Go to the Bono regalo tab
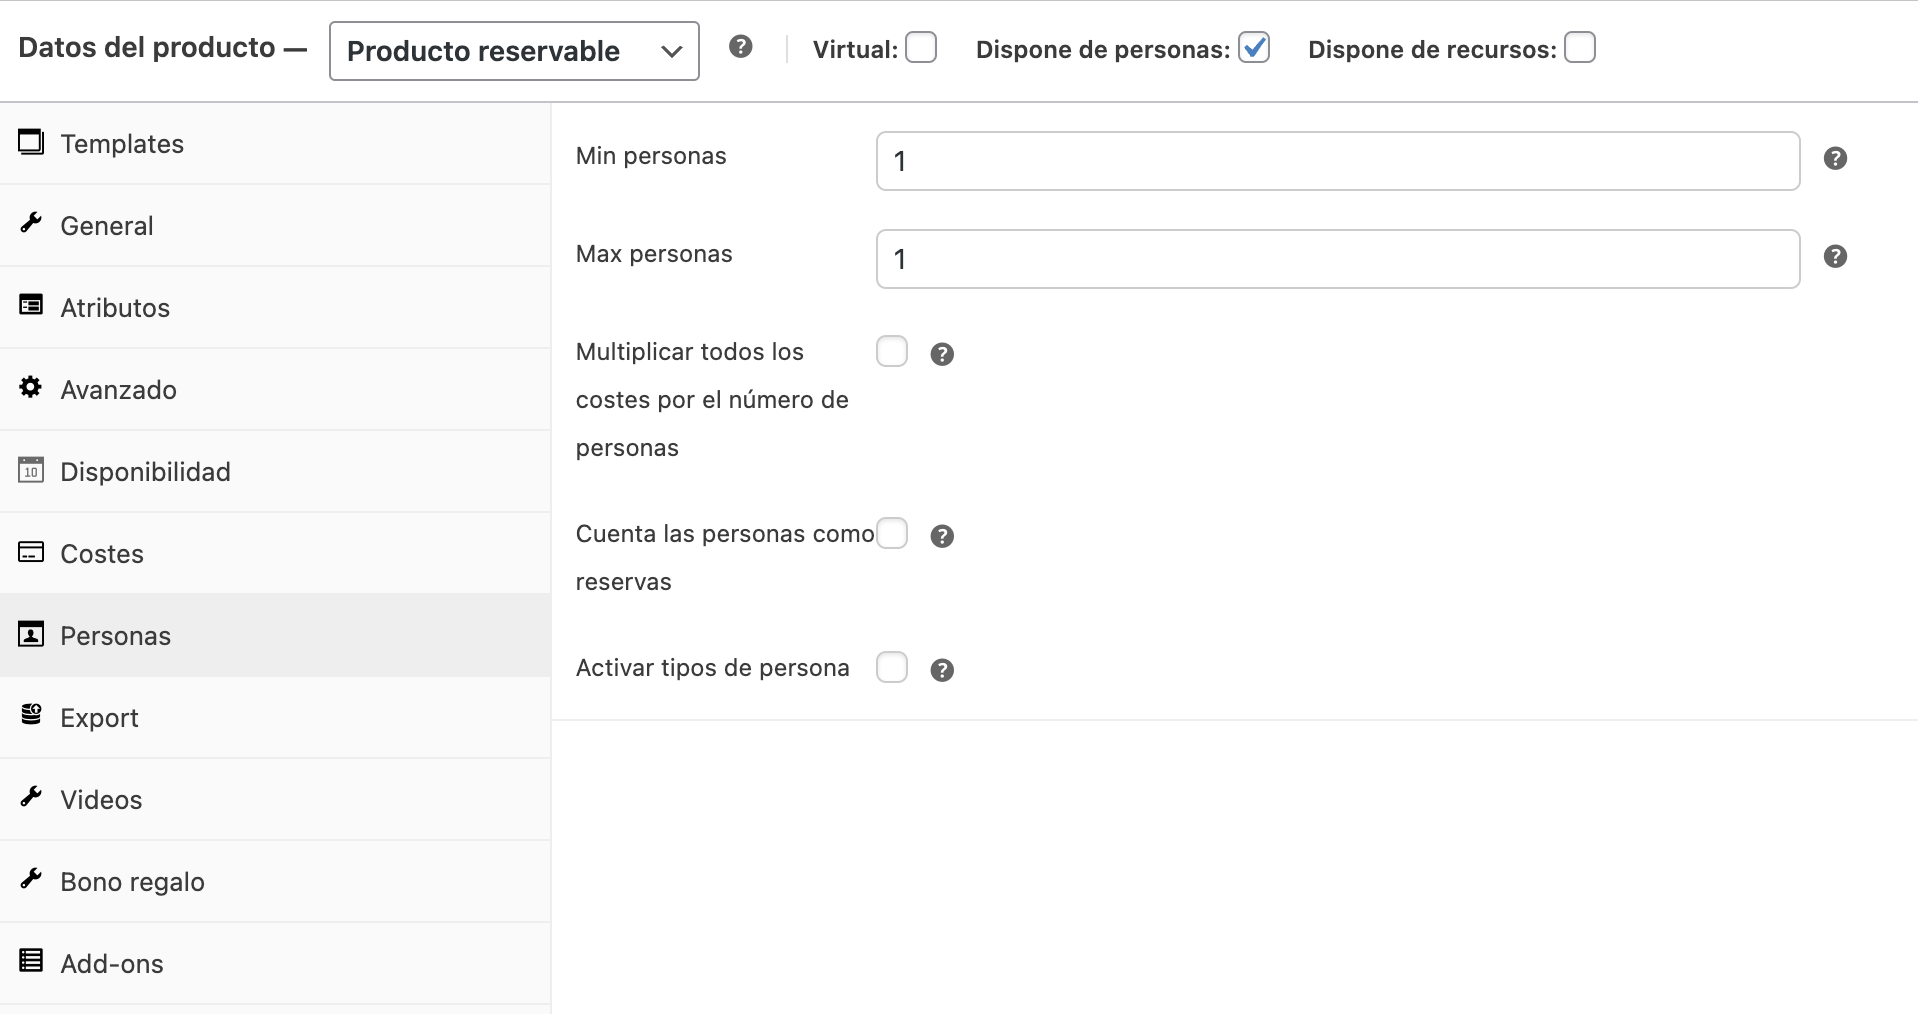Image resolution: width=1918 pixels, height=1014 pixels. pyautogui.click(x=132, y=881)
